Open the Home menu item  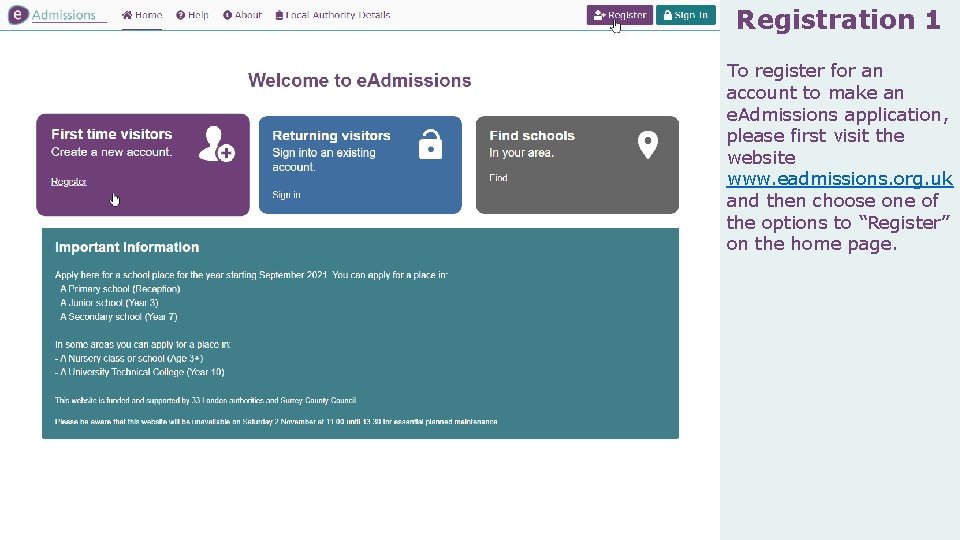coord(141,15)
